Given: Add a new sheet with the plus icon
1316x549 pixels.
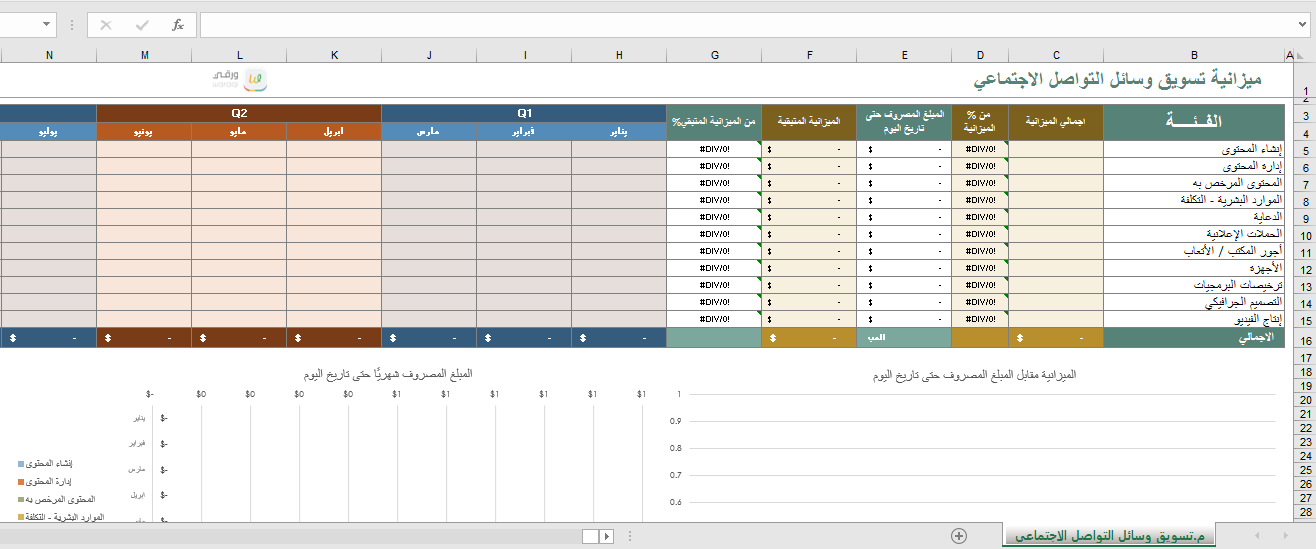Looking at the screenshot, I should click(958, 536).
